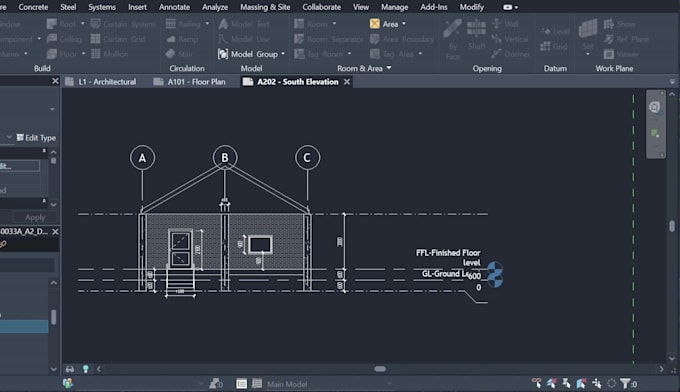Close the project browser panel
The height and width of the screenshot is (392, 680).
pyautogui.click(x=55, y=232)
